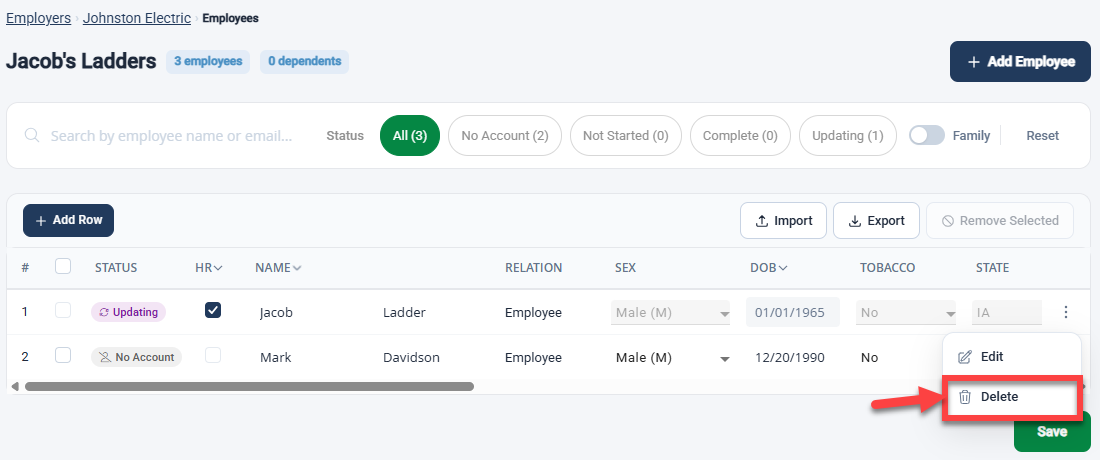The width and height of the screenshot is (1100, 460).
Task: Go to the Employers breadcrumb link
Action: click(38, 18)
